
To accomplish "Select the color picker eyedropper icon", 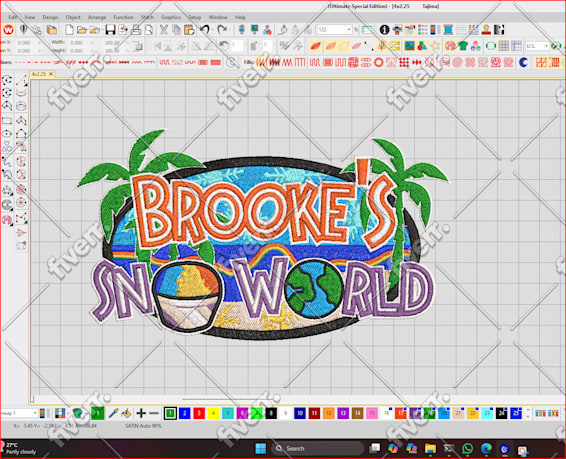I will (113, 413).
